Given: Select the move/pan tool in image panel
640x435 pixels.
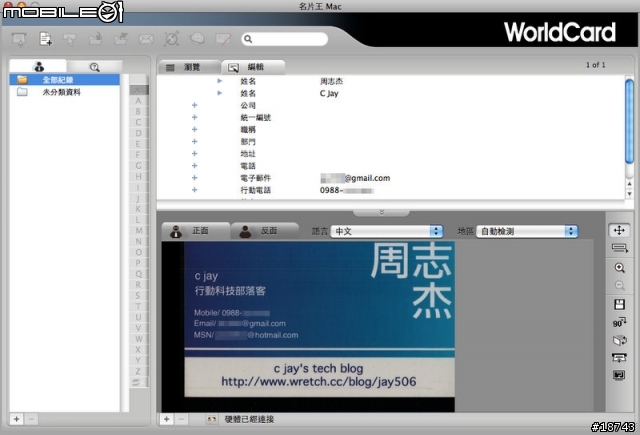Looking at the screenshot, I should pyautogui.click(x=619, y=230).
